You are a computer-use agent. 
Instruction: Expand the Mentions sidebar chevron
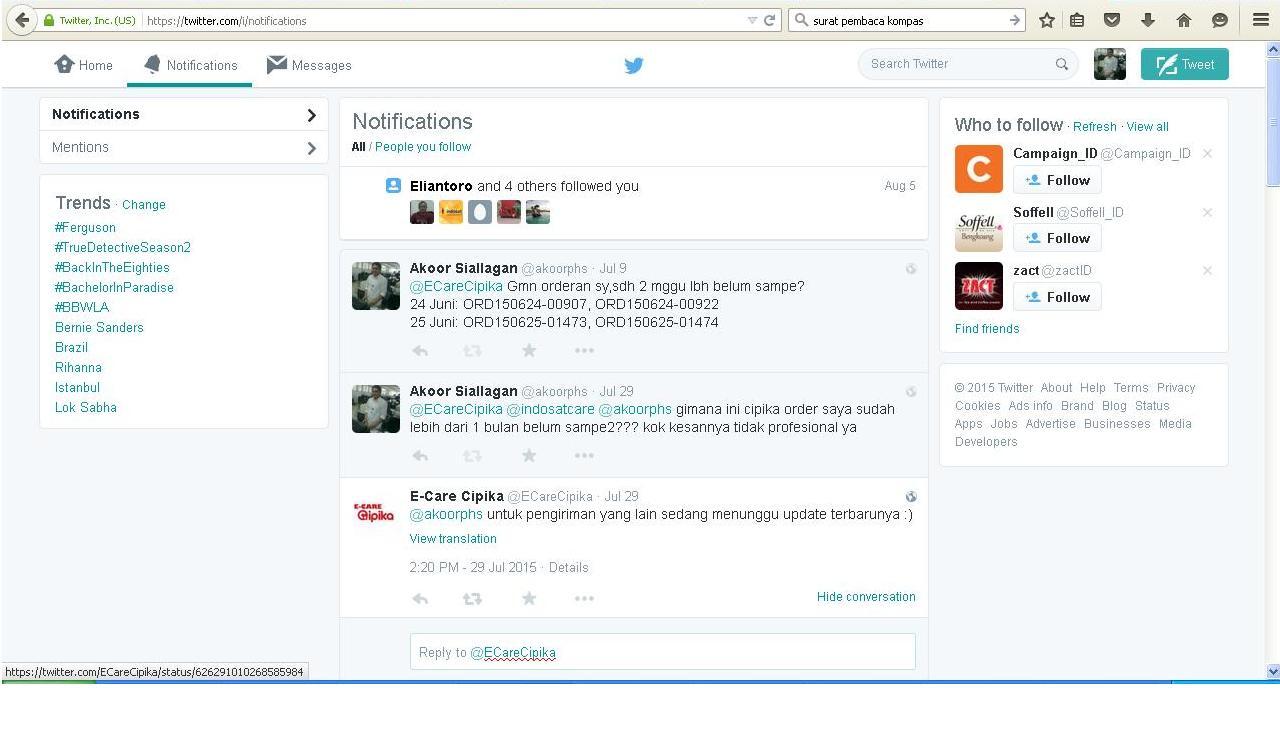[311, 148]
